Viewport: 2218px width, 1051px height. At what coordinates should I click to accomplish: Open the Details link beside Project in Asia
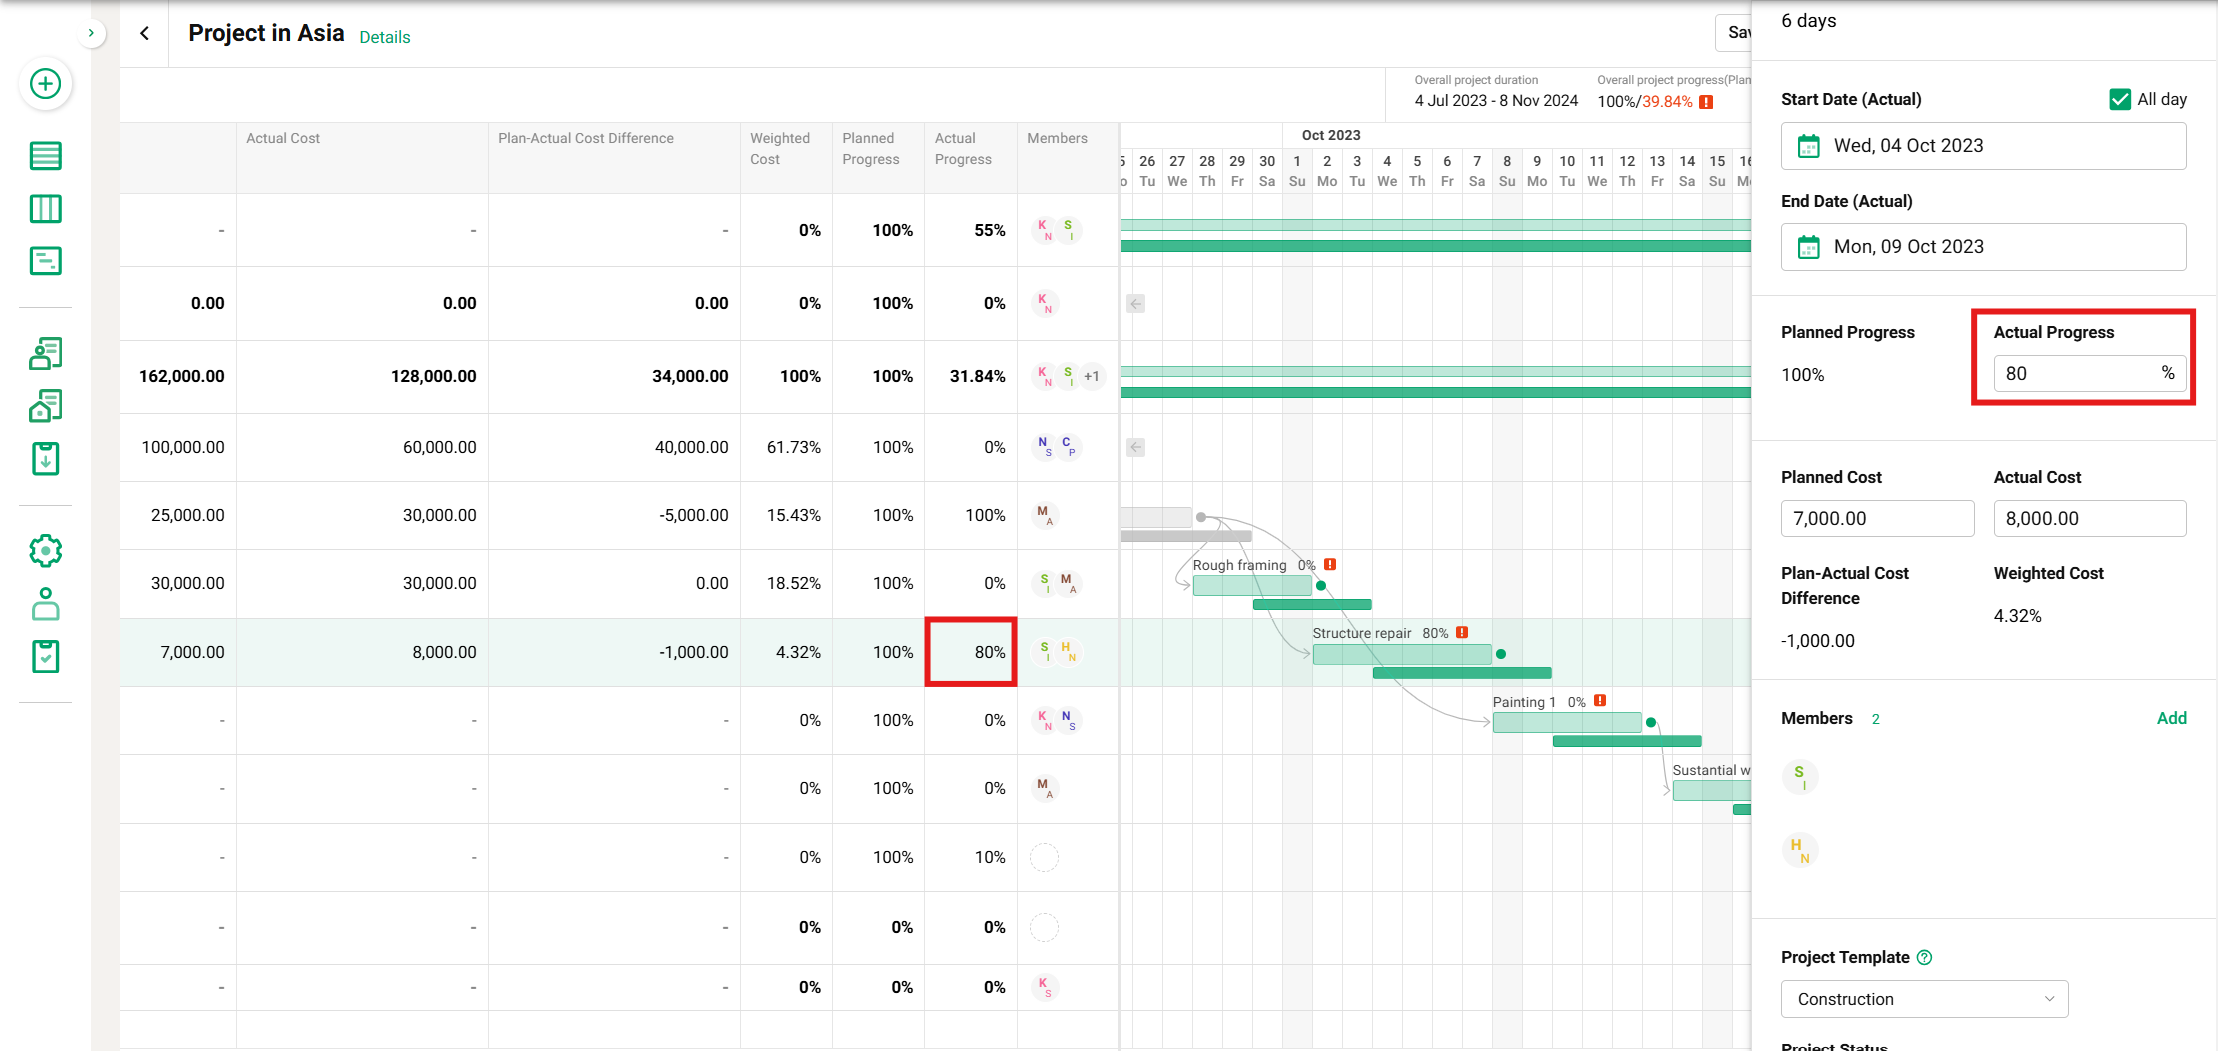tap(384, 37)
